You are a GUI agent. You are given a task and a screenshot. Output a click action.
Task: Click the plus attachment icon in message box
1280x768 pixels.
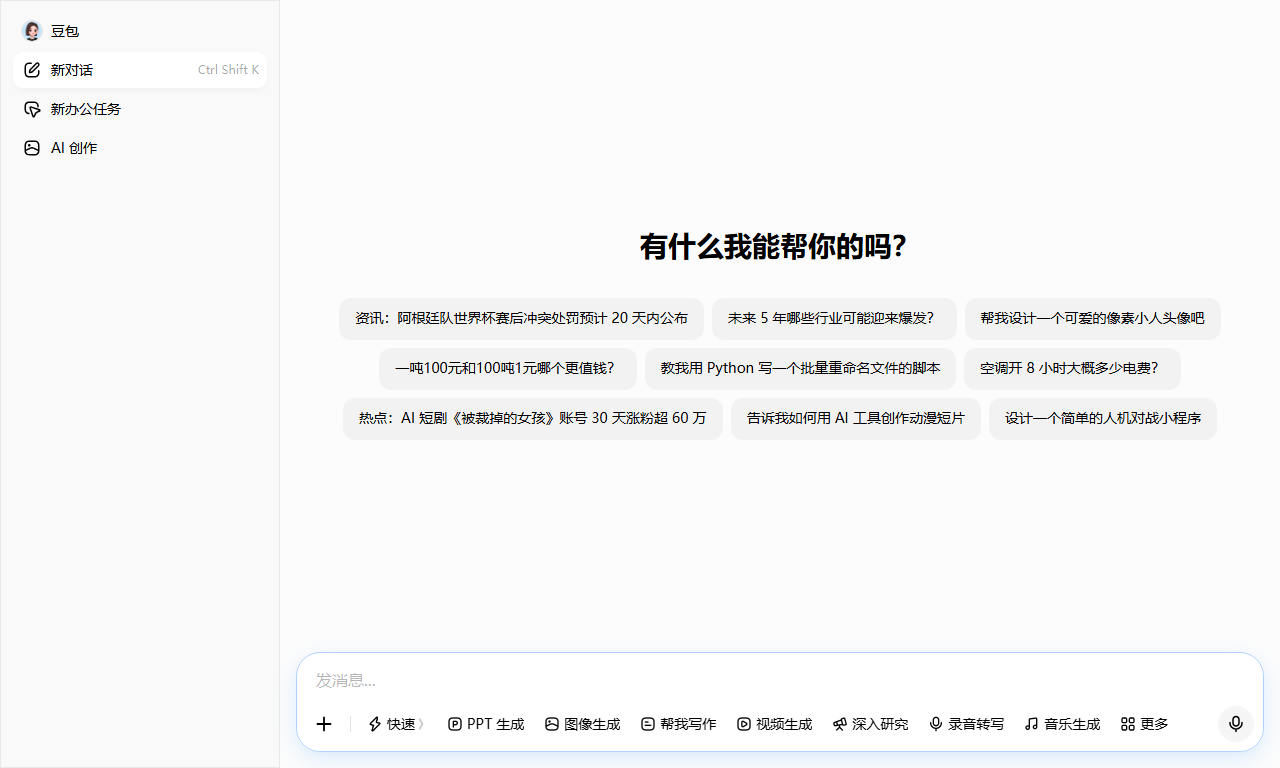tap(324, 724)
